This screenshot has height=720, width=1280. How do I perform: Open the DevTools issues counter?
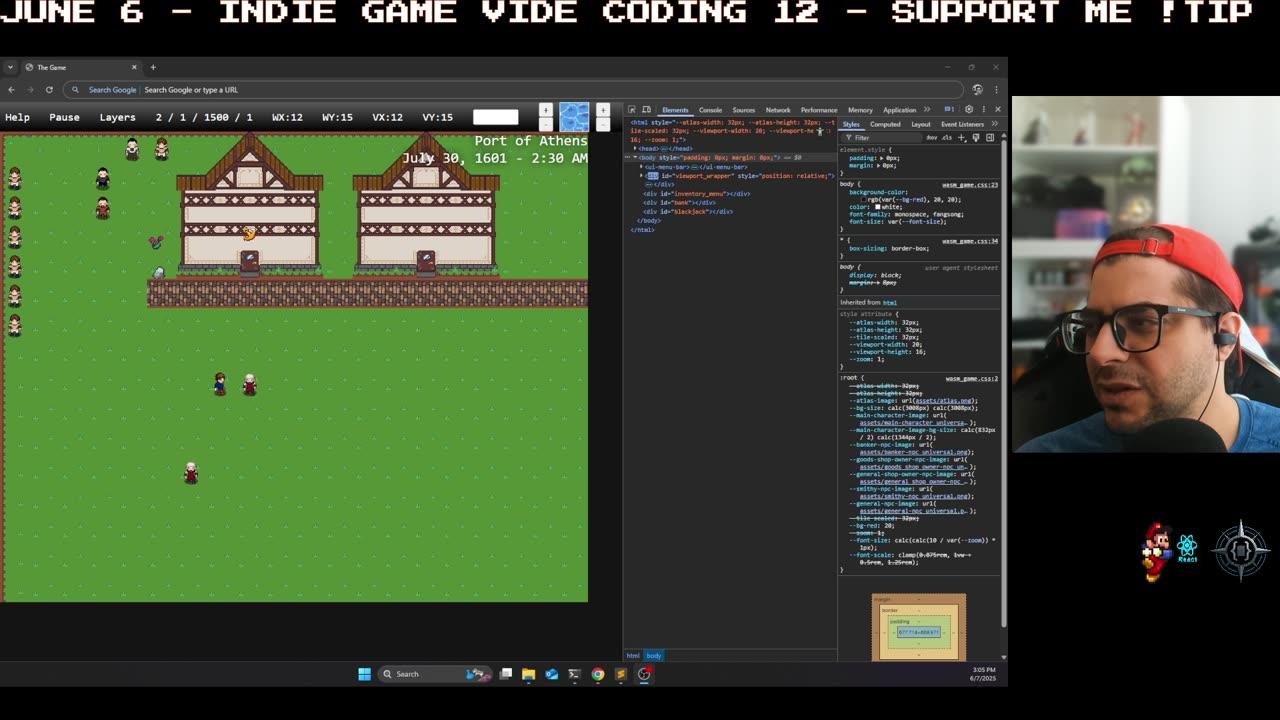click(x=949, y=110)
